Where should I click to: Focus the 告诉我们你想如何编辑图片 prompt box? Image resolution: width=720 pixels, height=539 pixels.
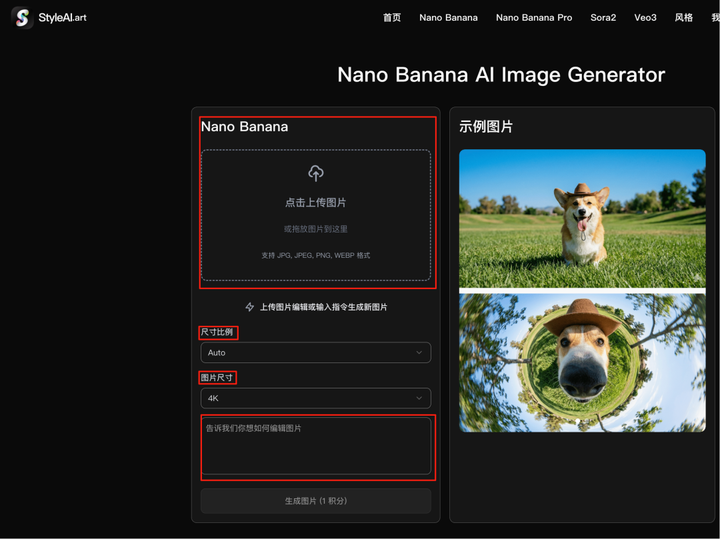[316, 446]
